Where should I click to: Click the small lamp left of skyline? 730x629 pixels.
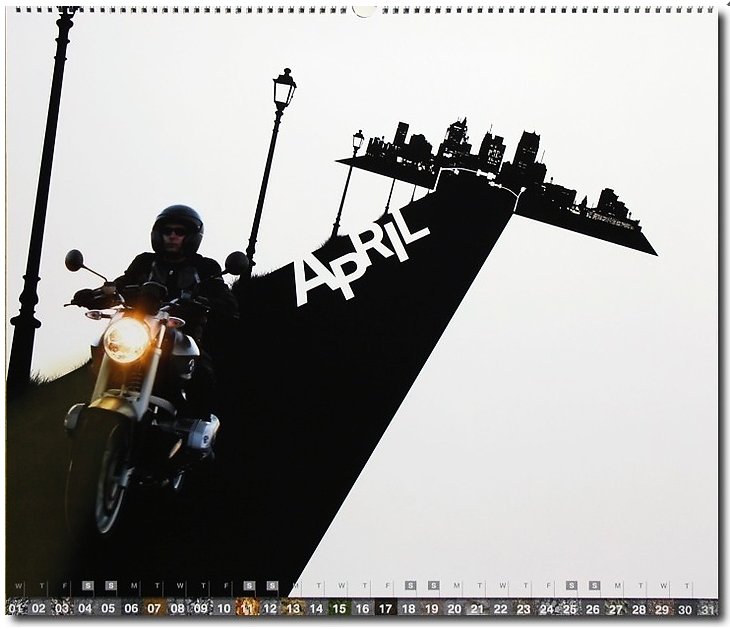click(357, 142)
